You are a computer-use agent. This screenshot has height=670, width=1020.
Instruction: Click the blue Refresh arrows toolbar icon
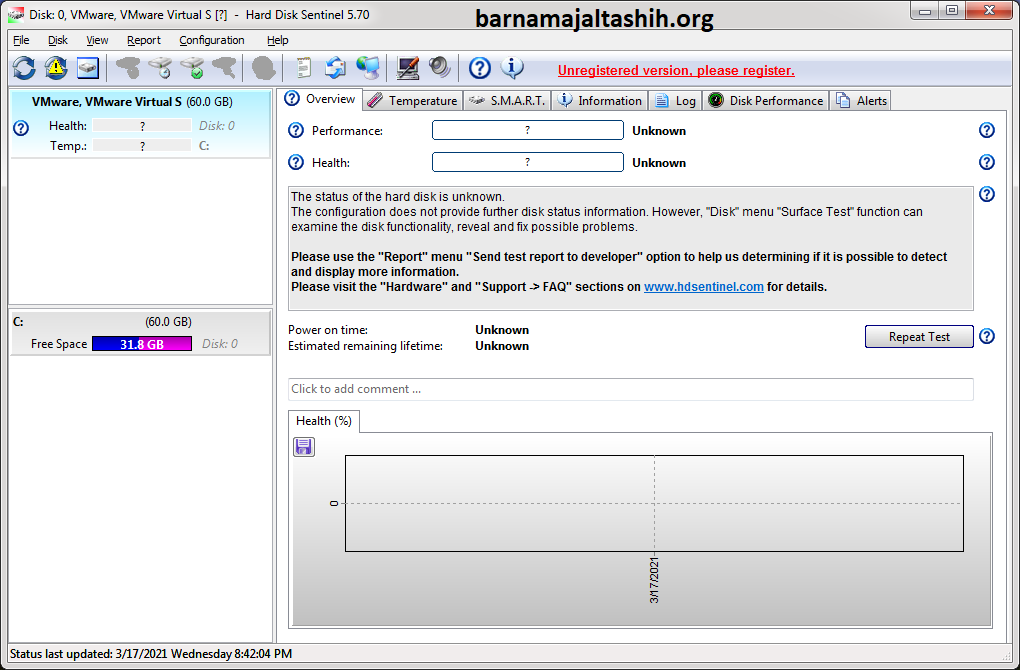coord(24,68)
